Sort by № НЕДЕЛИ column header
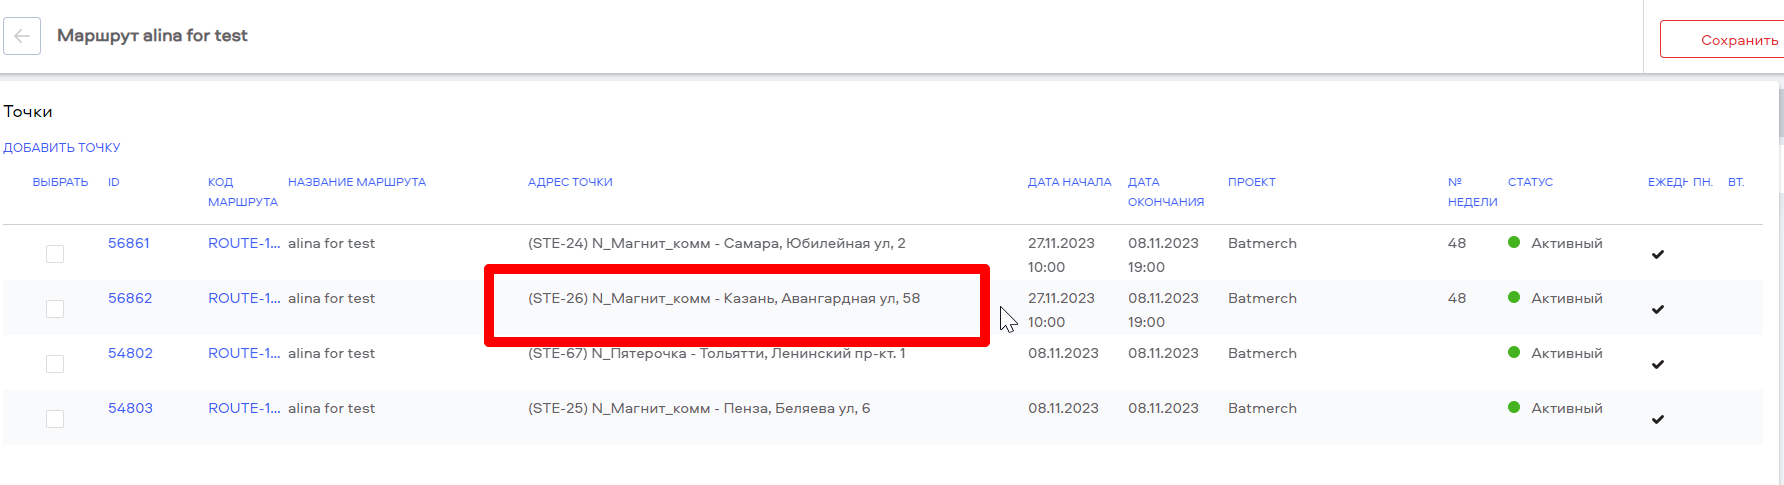Screen dimensions: 1784x485 tap(1473, 192)
